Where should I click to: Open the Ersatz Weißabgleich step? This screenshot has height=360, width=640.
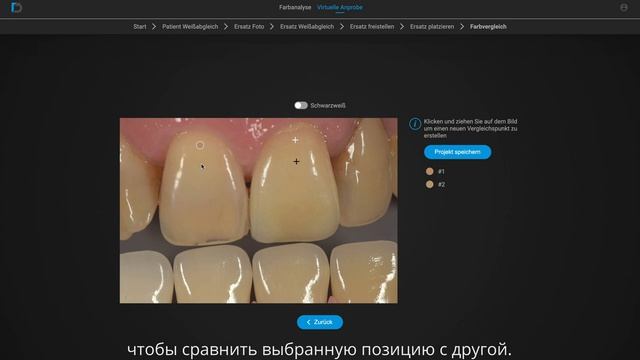[307, 27]
